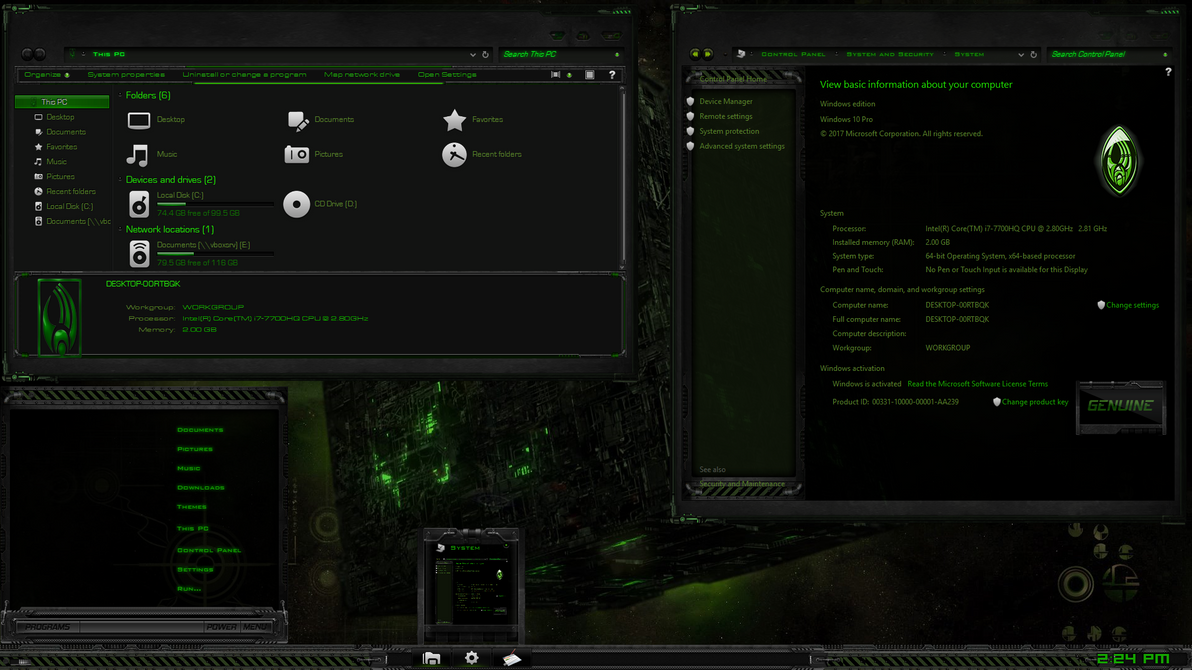Click the help question mark in Explorer
Image resolution: width=1192 pixels, height=670 pixels.
(x=612, y=75)
